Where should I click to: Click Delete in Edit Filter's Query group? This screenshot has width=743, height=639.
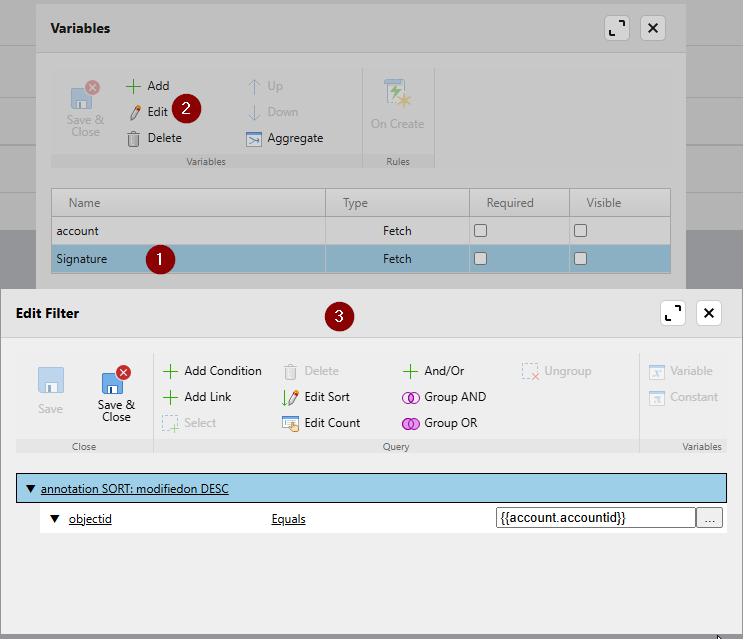point(311,371)
